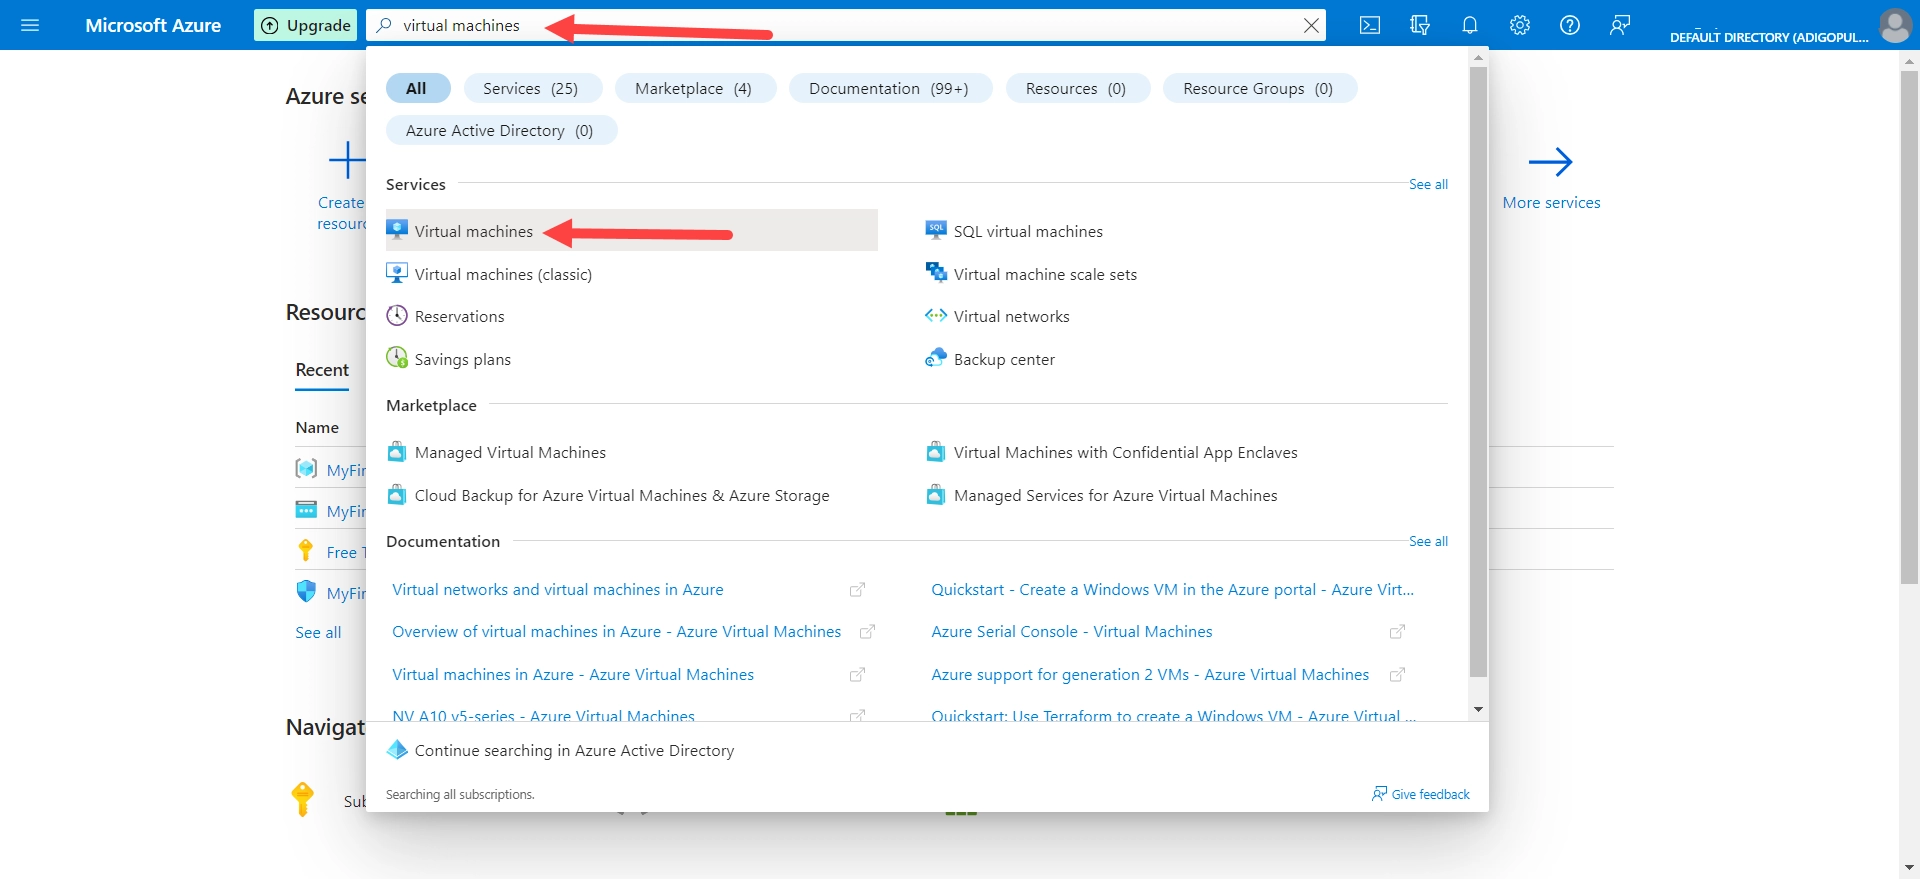Click the Reservations clock icon

pyautogui.click(x=397, y=316)
